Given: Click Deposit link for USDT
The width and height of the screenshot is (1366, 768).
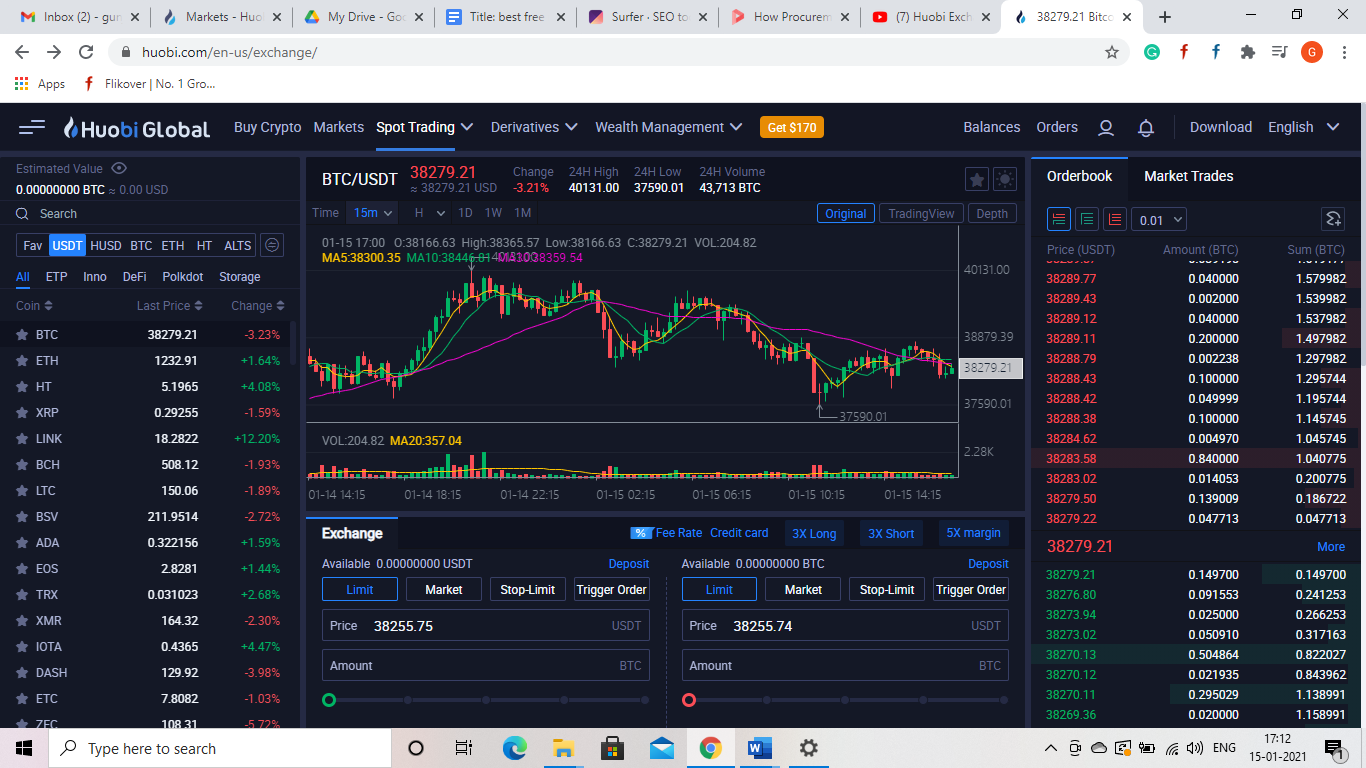Looking at the screenshot, I should [629, 564].
